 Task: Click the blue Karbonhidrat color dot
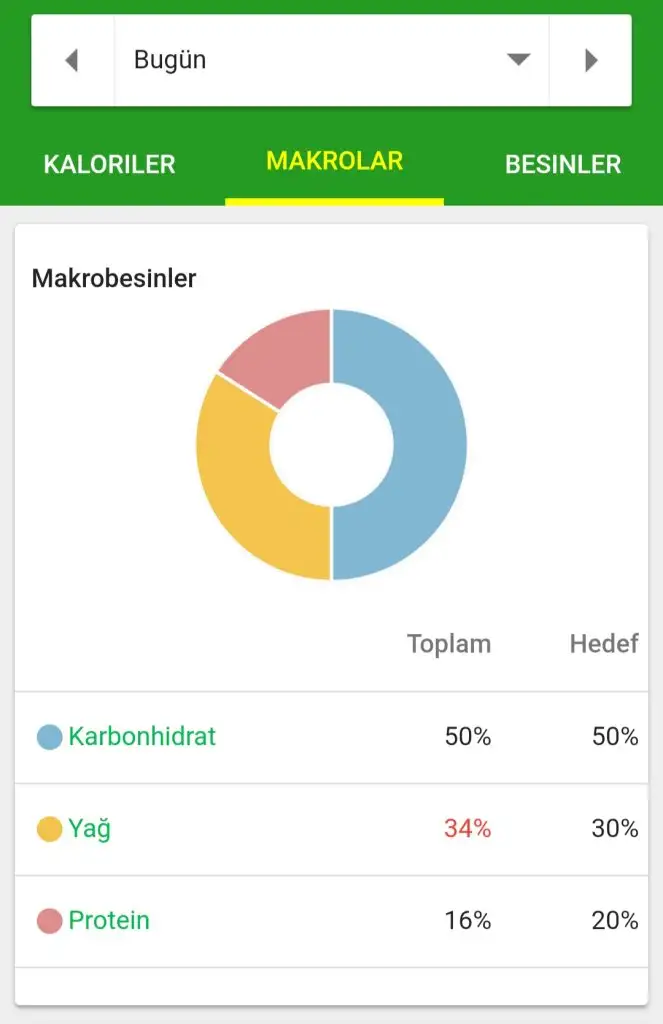50,737
